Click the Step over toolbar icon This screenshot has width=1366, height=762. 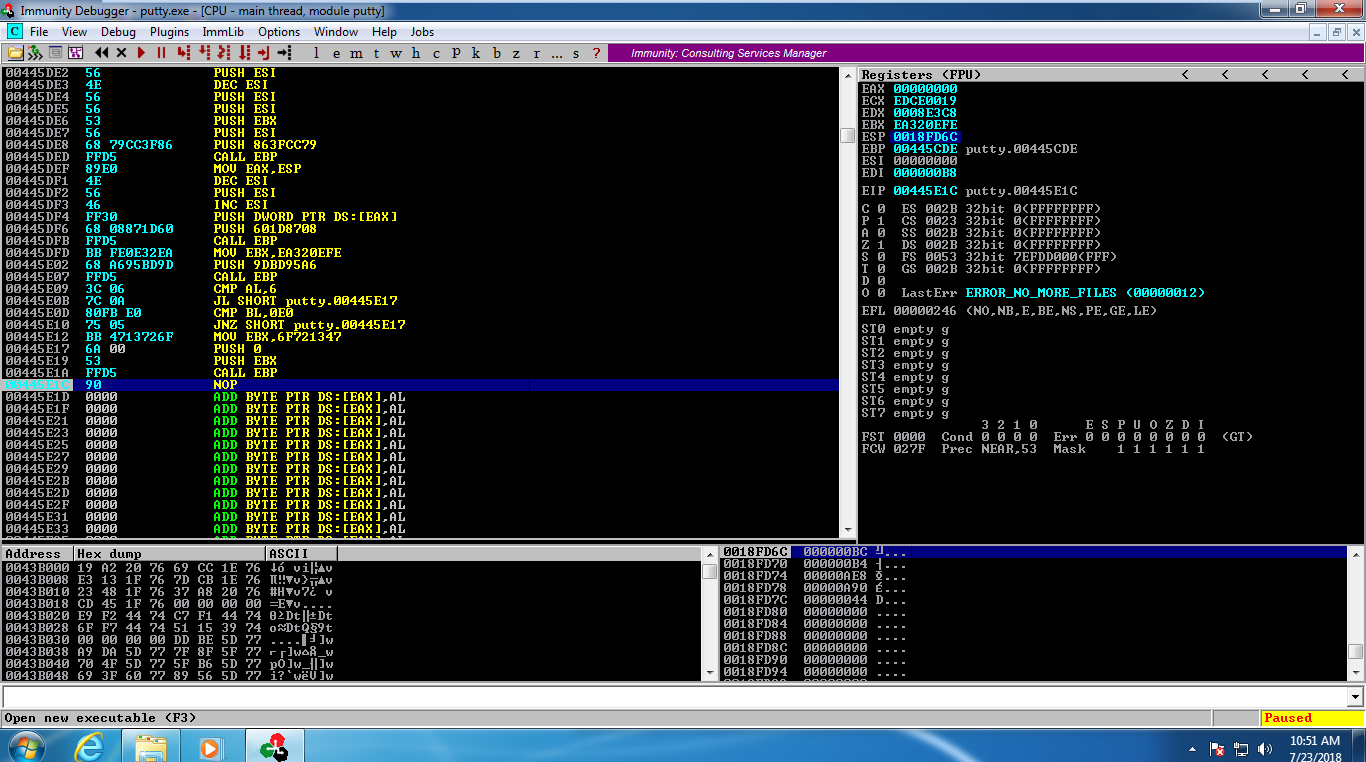coord(203,53)
